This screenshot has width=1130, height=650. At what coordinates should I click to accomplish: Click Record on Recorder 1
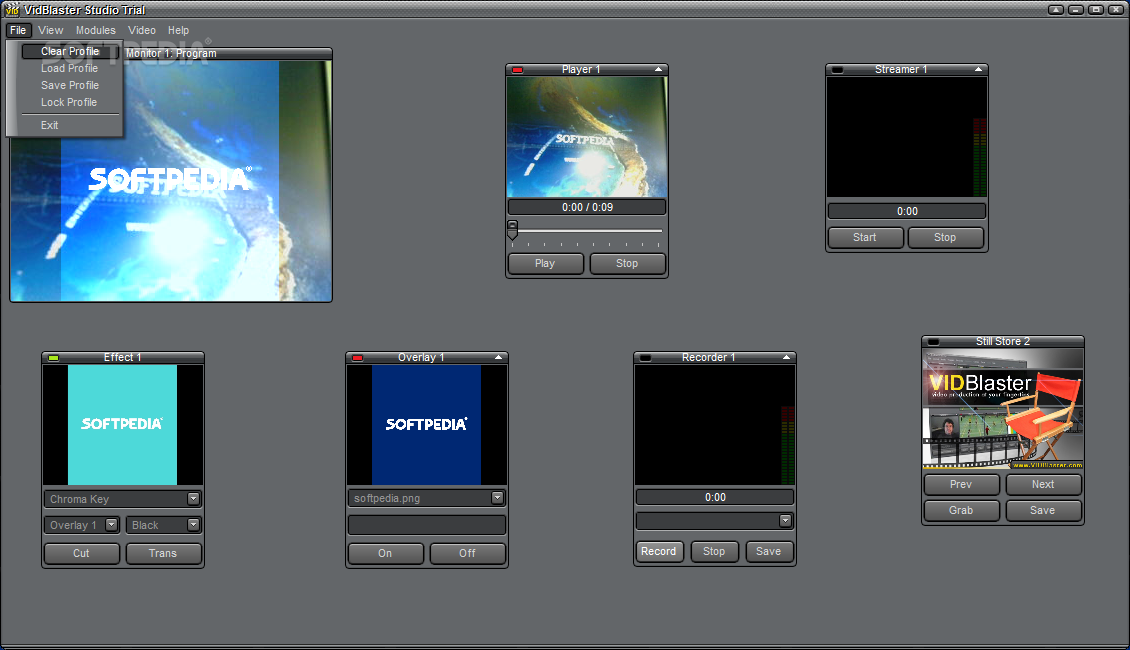[x=659, y=551]
